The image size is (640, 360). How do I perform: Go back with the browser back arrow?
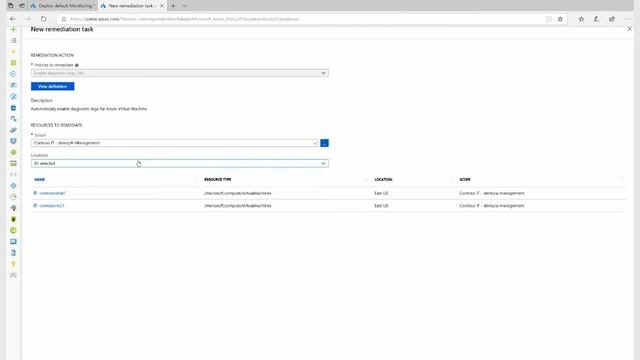click(x=13, y=19)
